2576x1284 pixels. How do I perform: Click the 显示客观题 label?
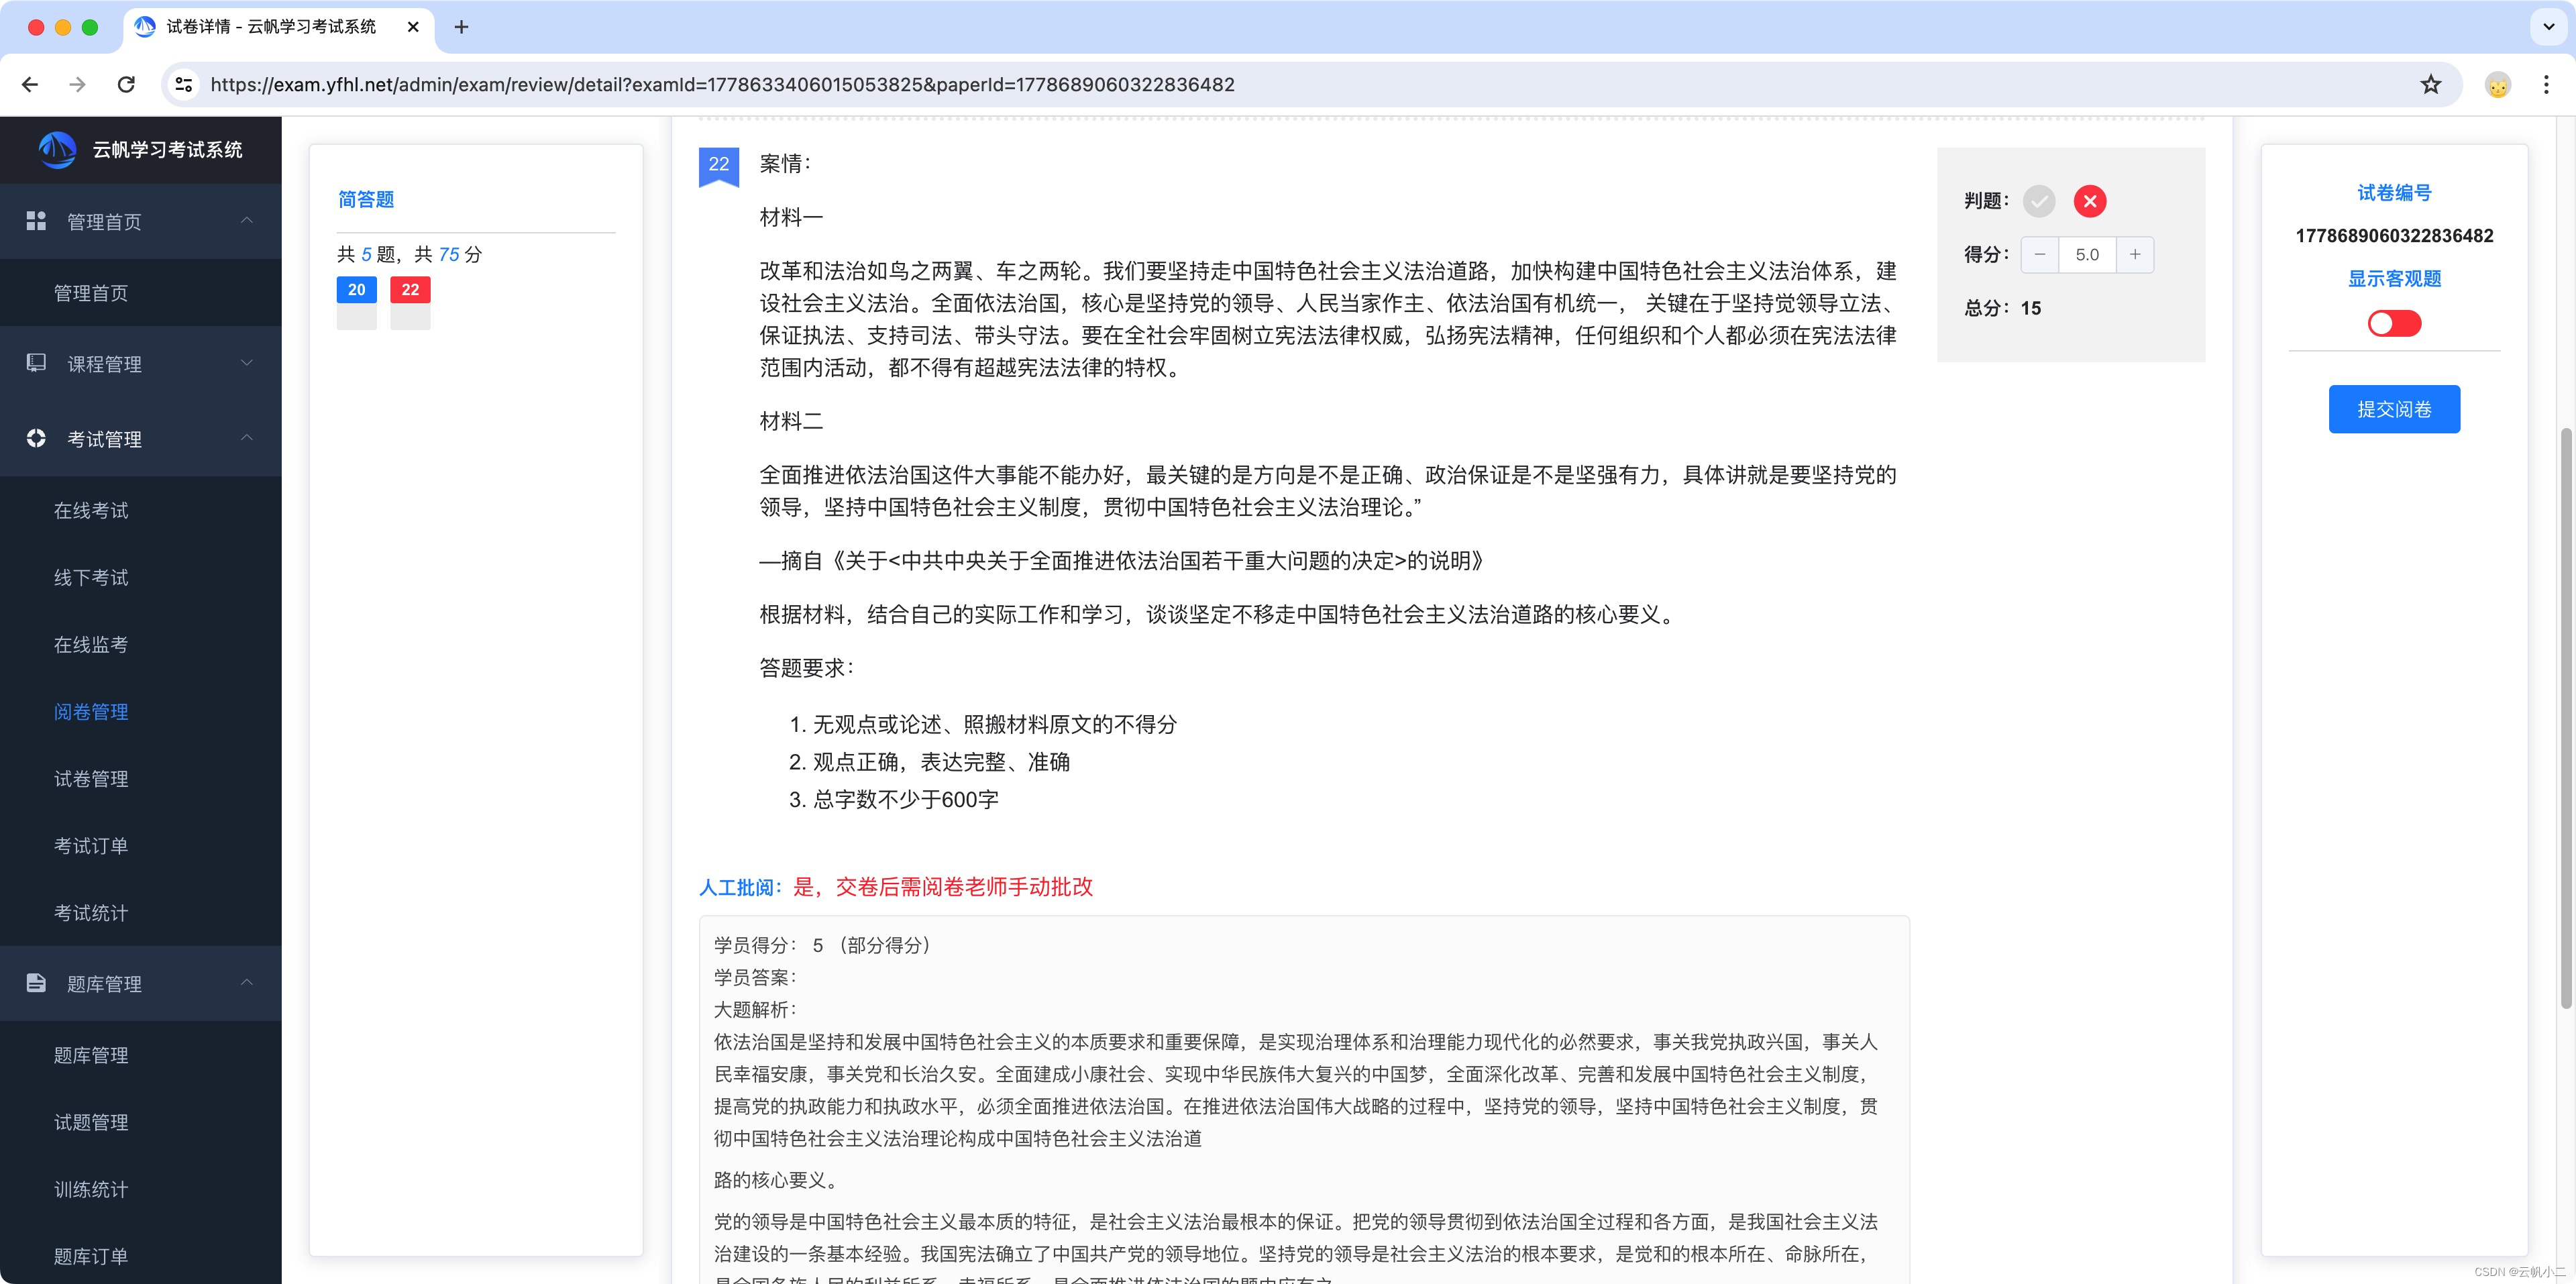coord(2394,278)
